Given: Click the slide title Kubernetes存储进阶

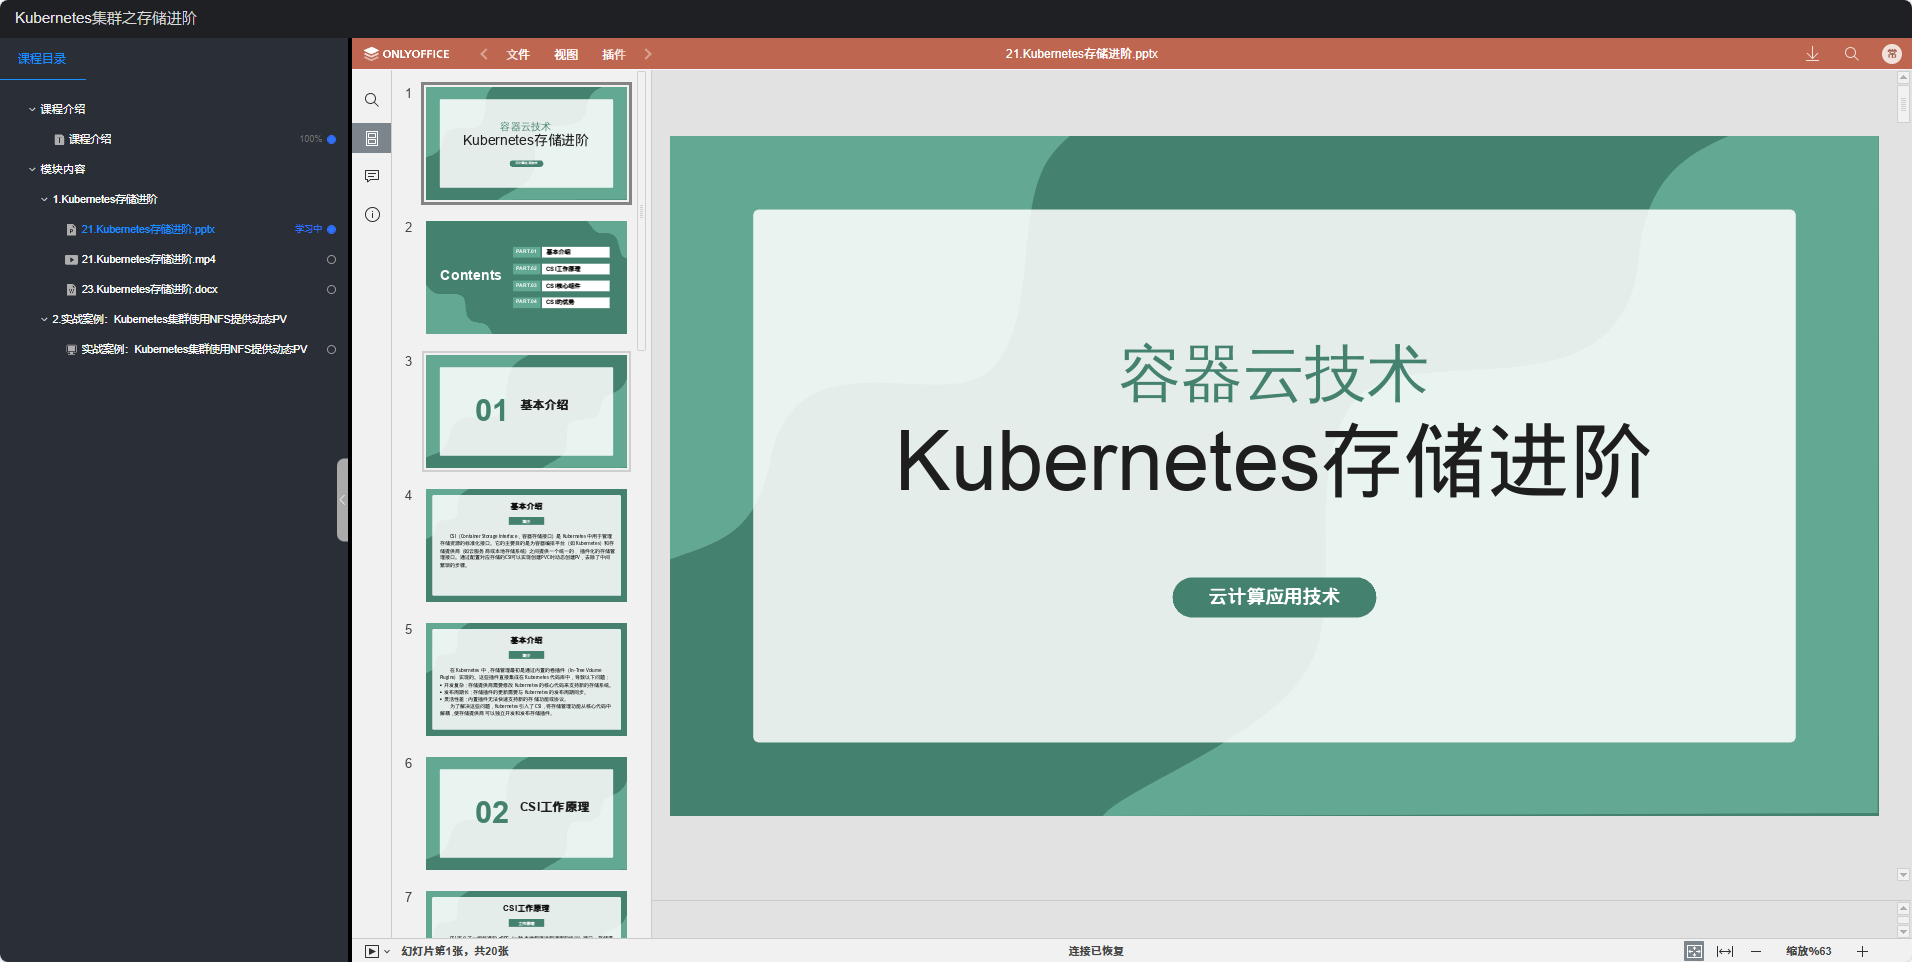Looking at the screenshot, I should pos(1273,461).
